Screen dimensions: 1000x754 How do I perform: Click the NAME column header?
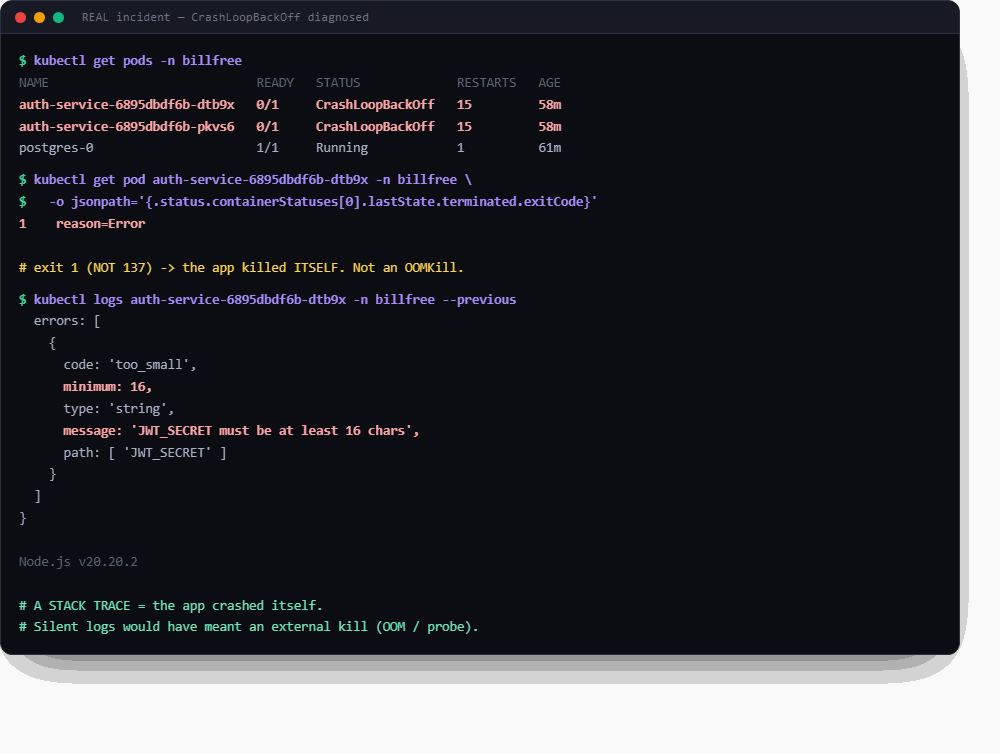34,83
